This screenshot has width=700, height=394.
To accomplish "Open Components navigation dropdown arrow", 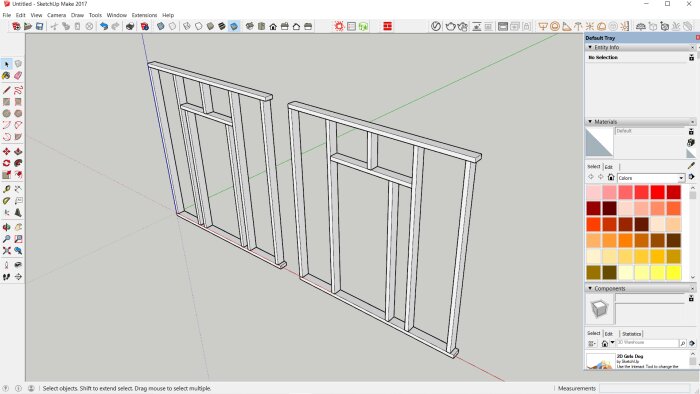I will coord(612,343).
